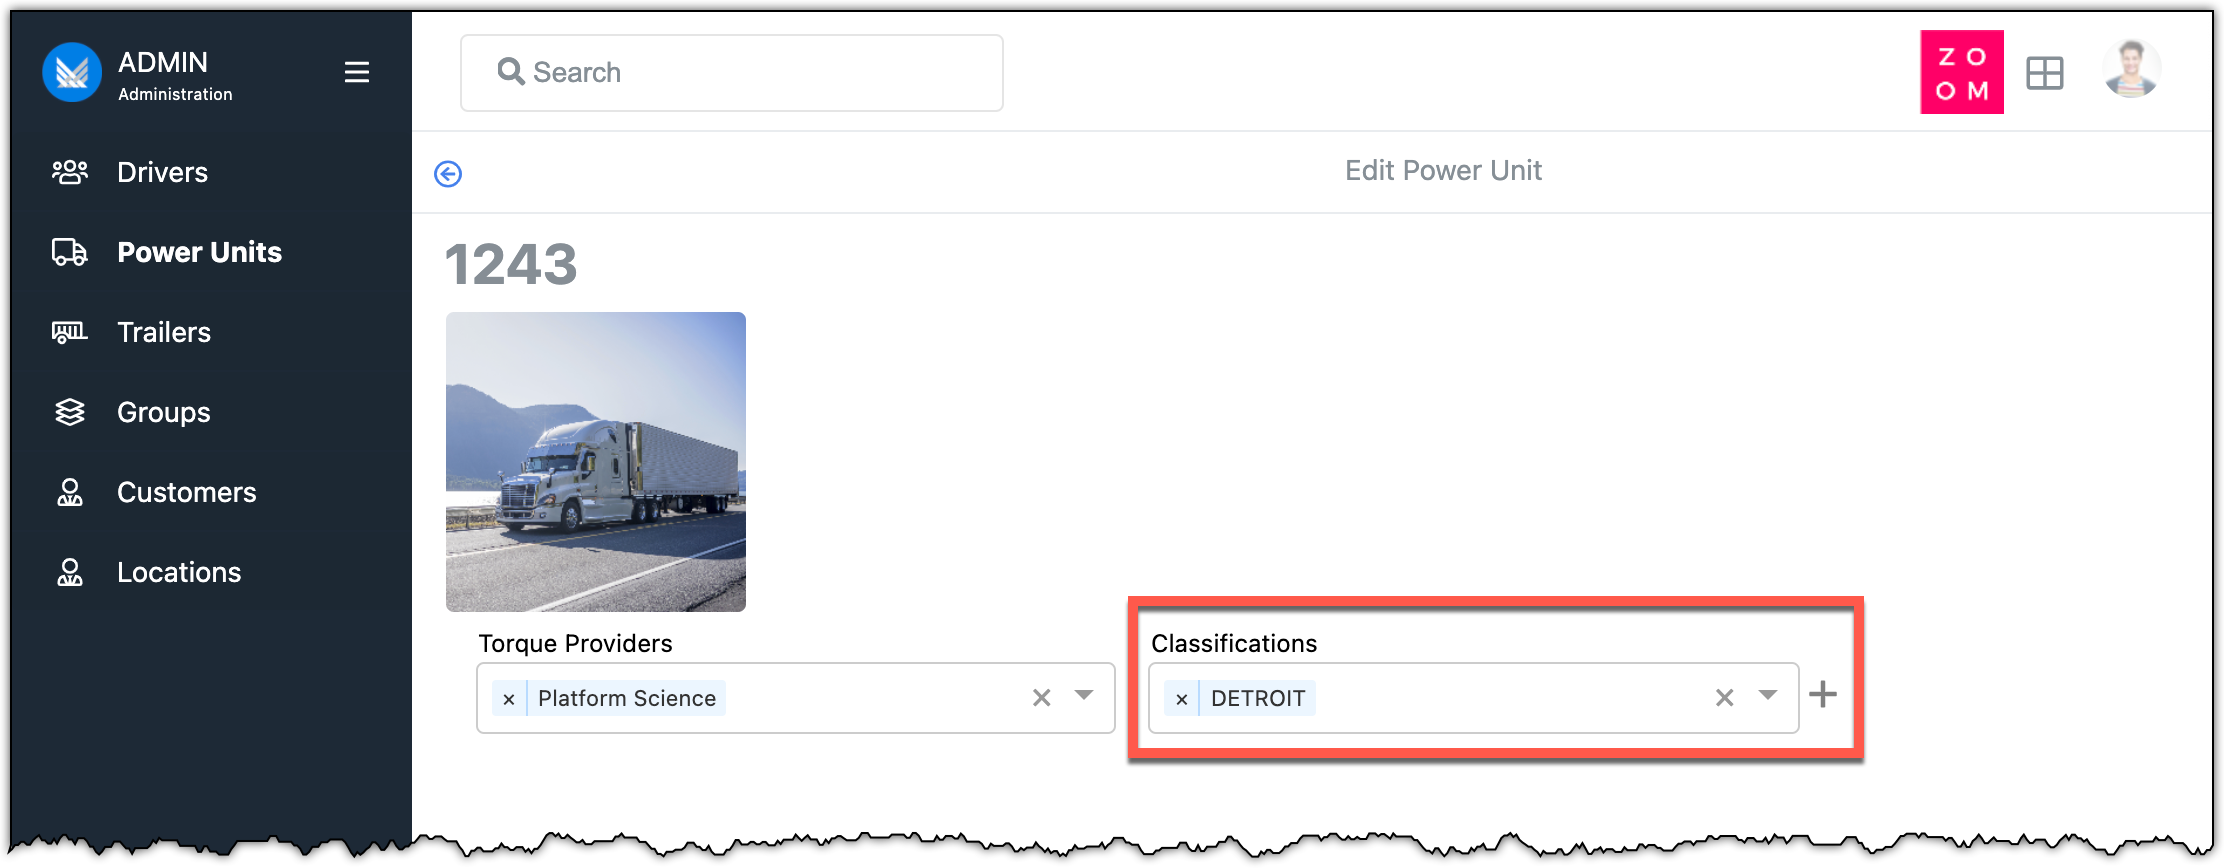The image size is (2224, 868).
Task: Navigate to Customers in sidebar
Action: tap(186, 492)
